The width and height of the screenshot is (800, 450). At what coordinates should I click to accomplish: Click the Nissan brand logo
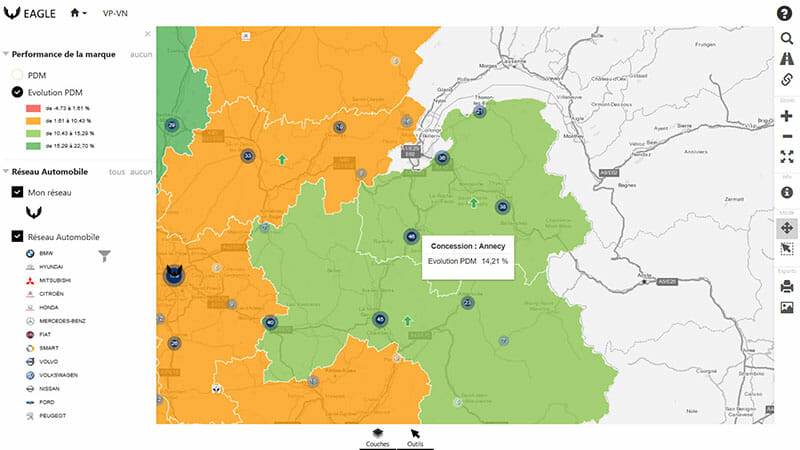[30, 388]
